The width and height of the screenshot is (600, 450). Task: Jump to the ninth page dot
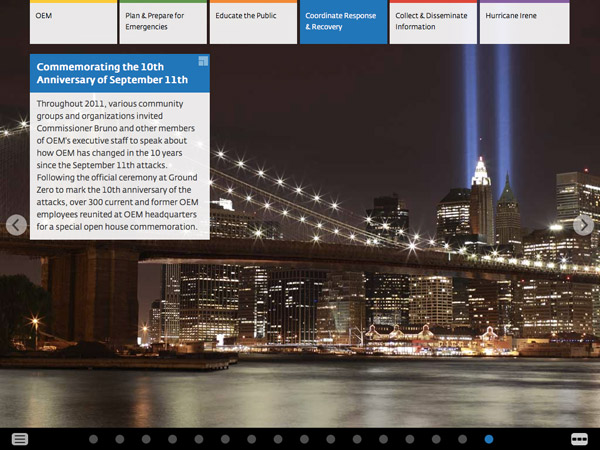click(305, 439)
